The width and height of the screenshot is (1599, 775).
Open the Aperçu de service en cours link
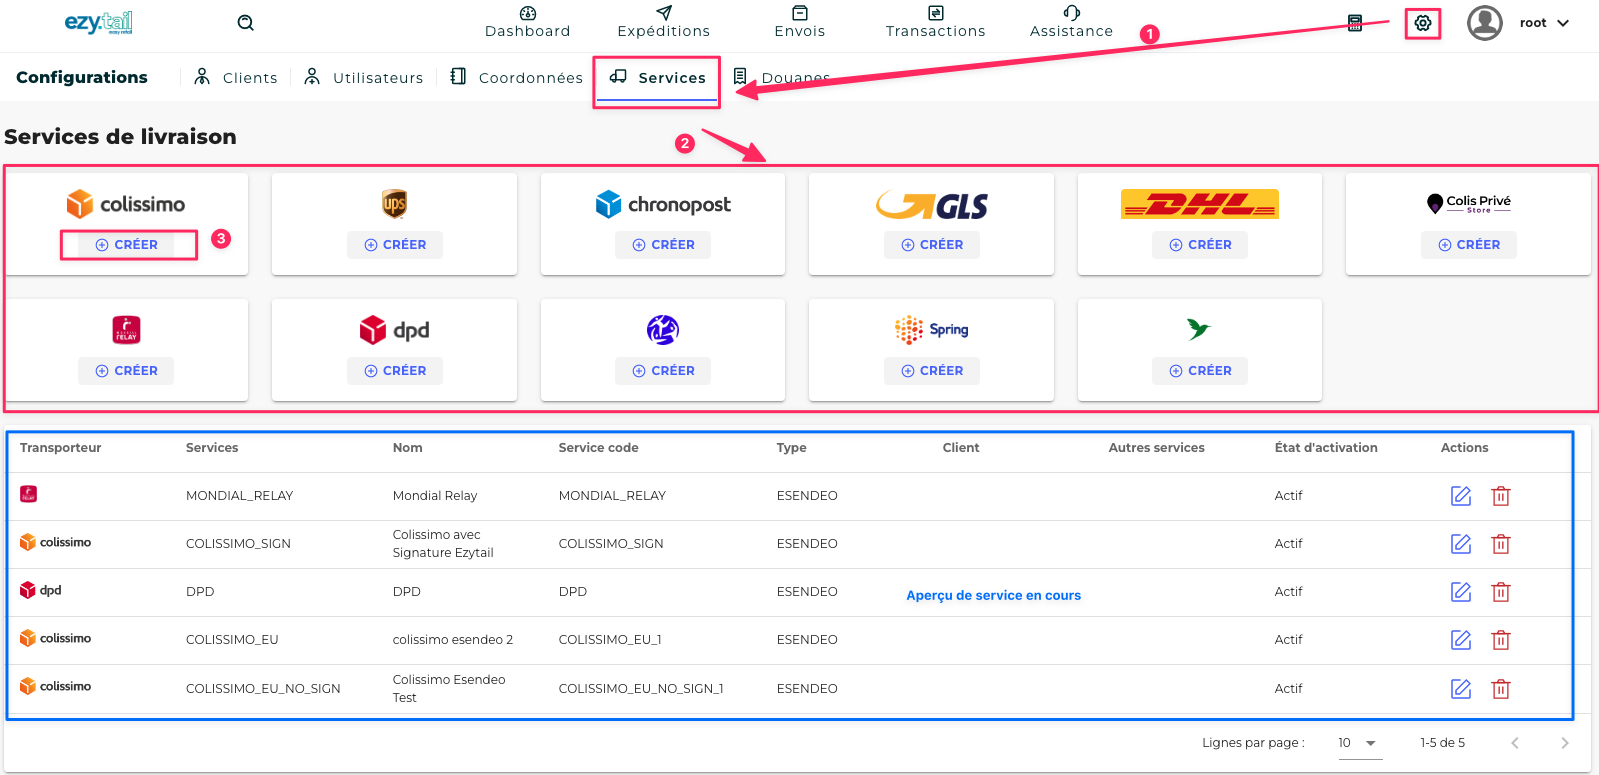[993, 595]
